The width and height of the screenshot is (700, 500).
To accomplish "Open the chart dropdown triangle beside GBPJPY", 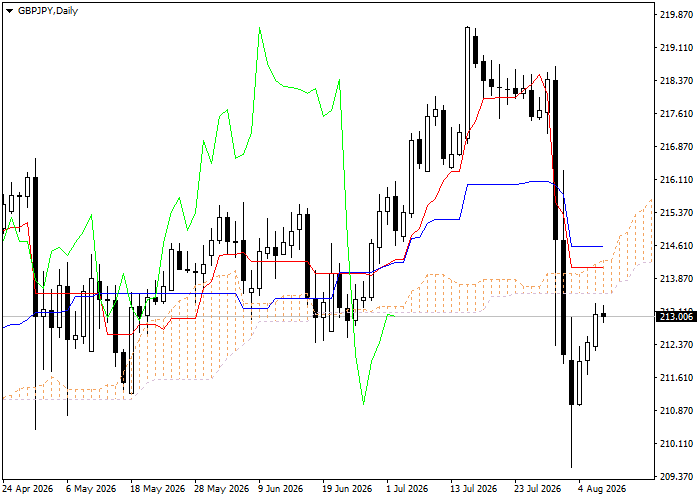I will pyautogui.click(x=9, y=11).
